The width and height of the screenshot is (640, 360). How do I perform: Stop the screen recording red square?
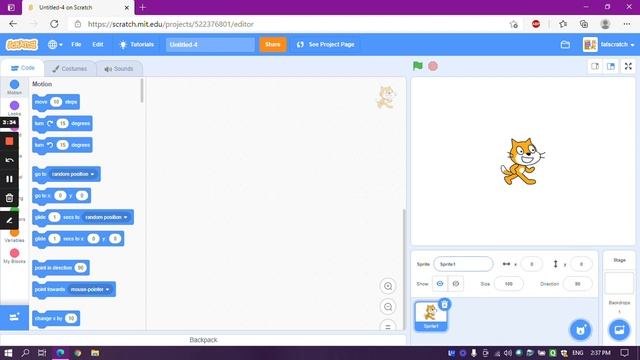9,141
